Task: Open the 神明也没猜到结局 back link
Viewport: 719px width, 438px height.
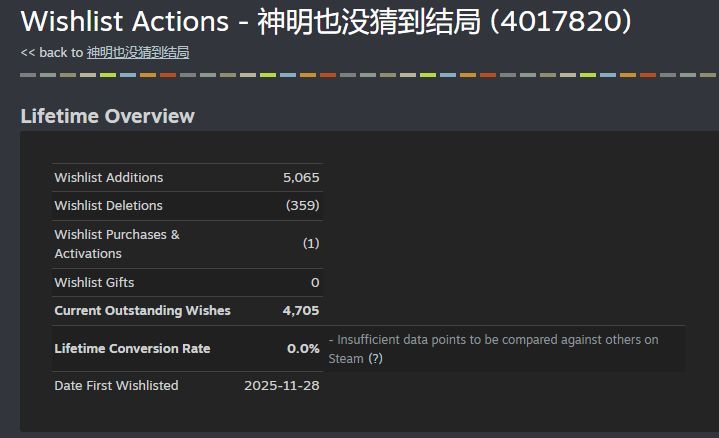Action: (x=138, y=52)
